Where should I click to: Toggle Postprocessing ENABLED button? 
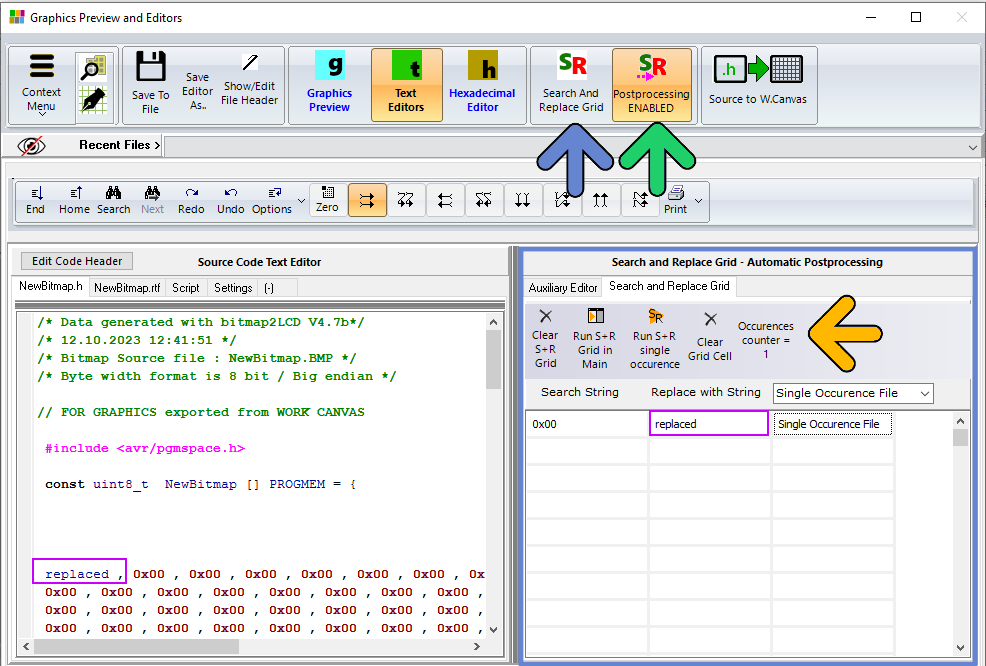pyautogui.click(x=651, y=84)
